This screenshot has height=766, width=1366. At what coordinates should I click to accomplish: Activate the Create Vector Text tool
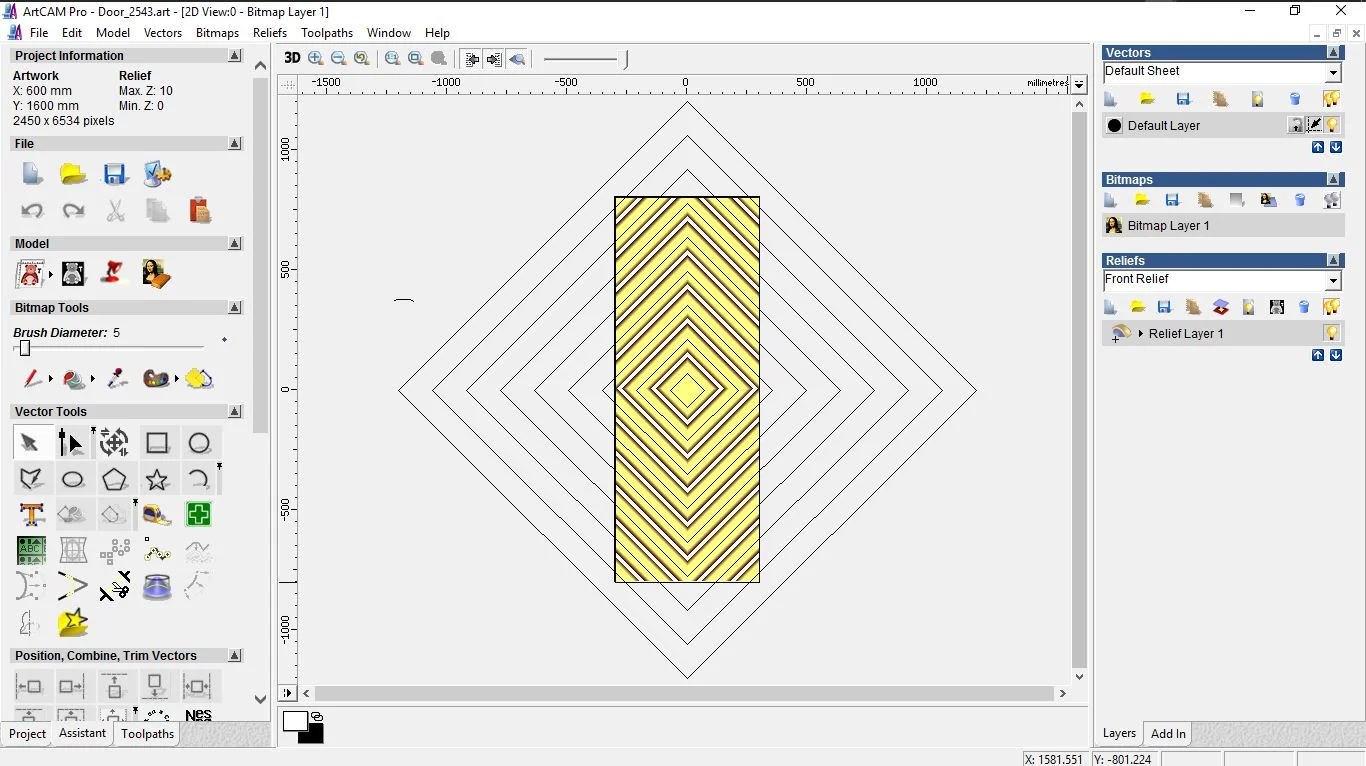[x=31, y=515]
